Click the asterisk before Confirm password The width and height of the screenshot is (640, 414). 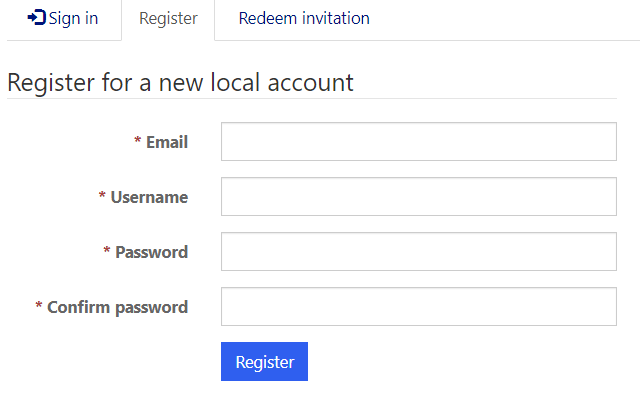[x=39, y=307]
